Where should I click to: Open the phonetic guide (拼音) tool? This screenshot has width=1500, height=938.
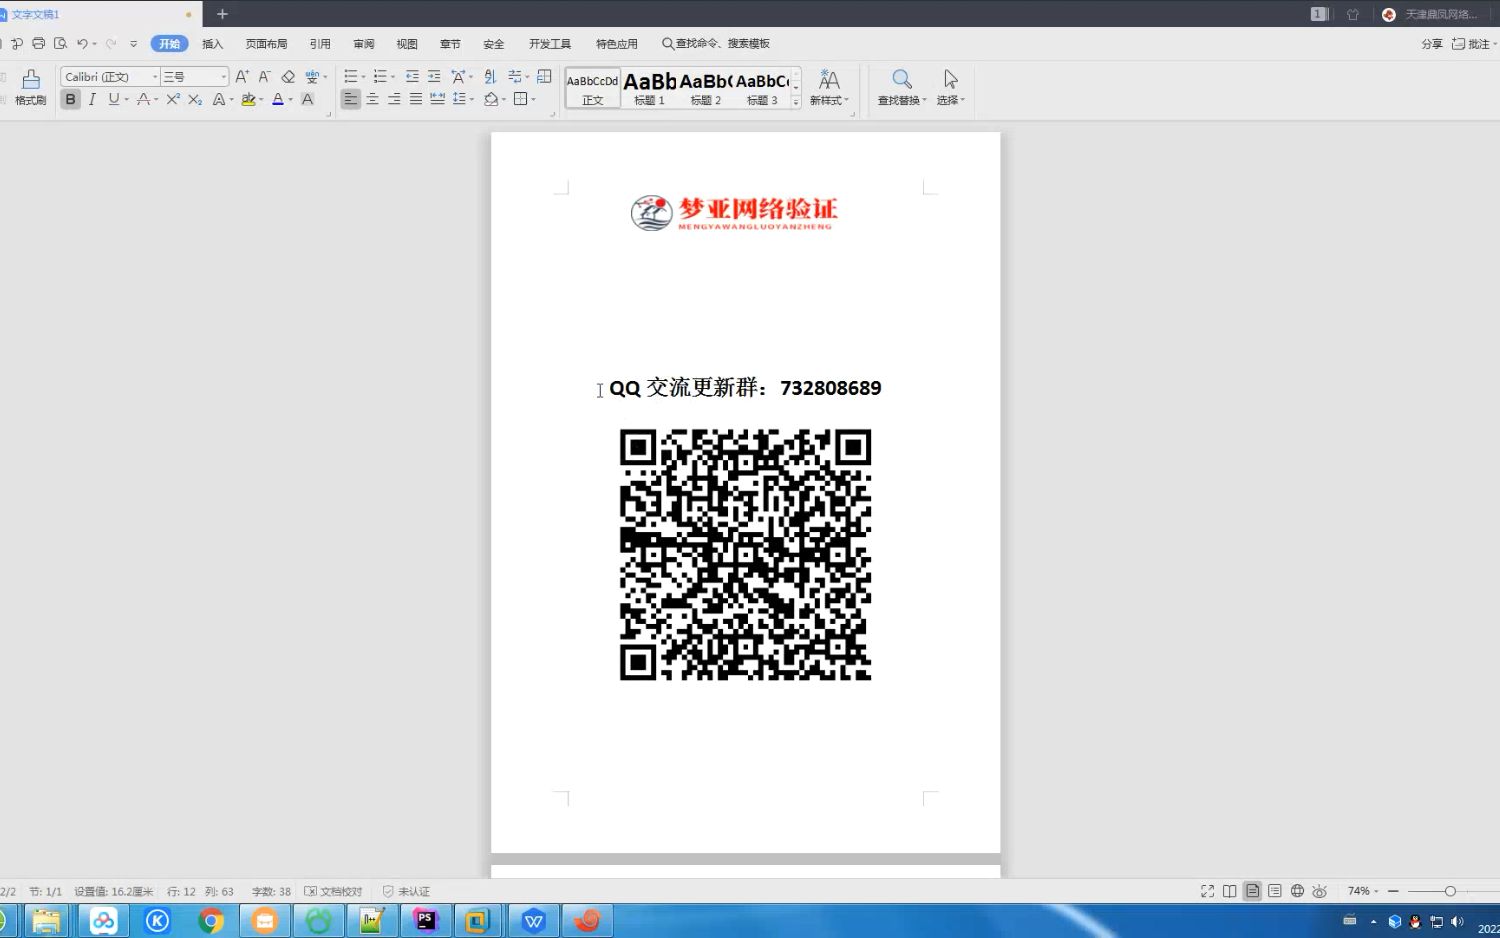pyautogui.click(x=313, y=77)
